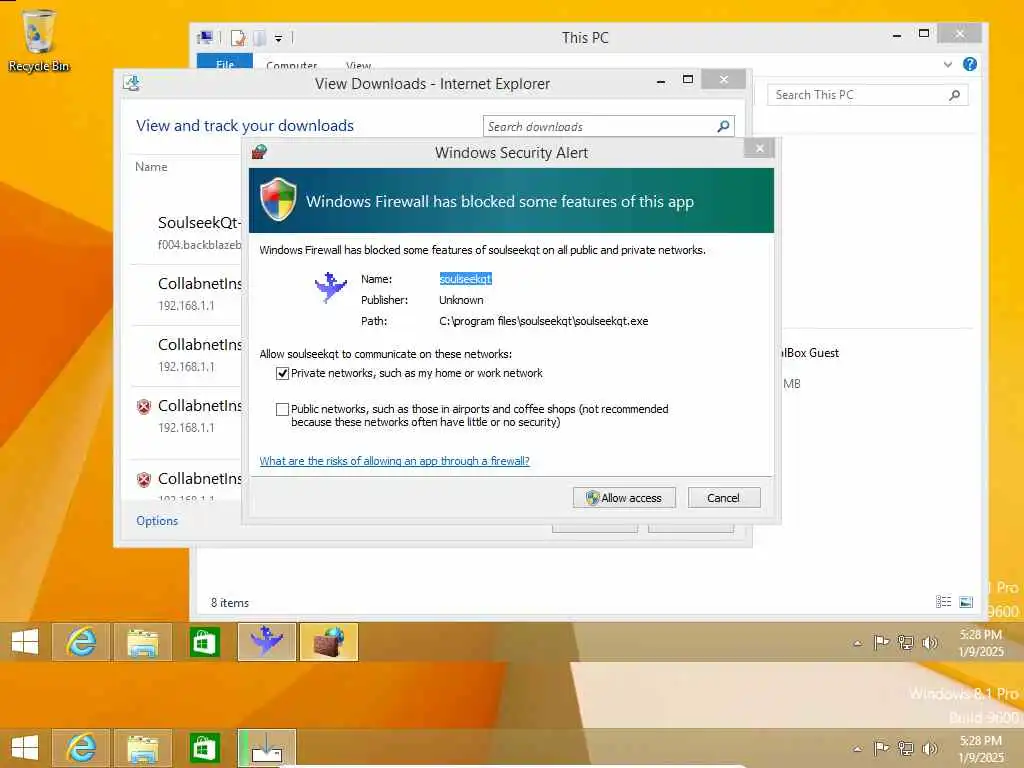The width and height of the screenshot is (1024, 768).
Task: Click the '8 items' status text
Action: point(230,603)
